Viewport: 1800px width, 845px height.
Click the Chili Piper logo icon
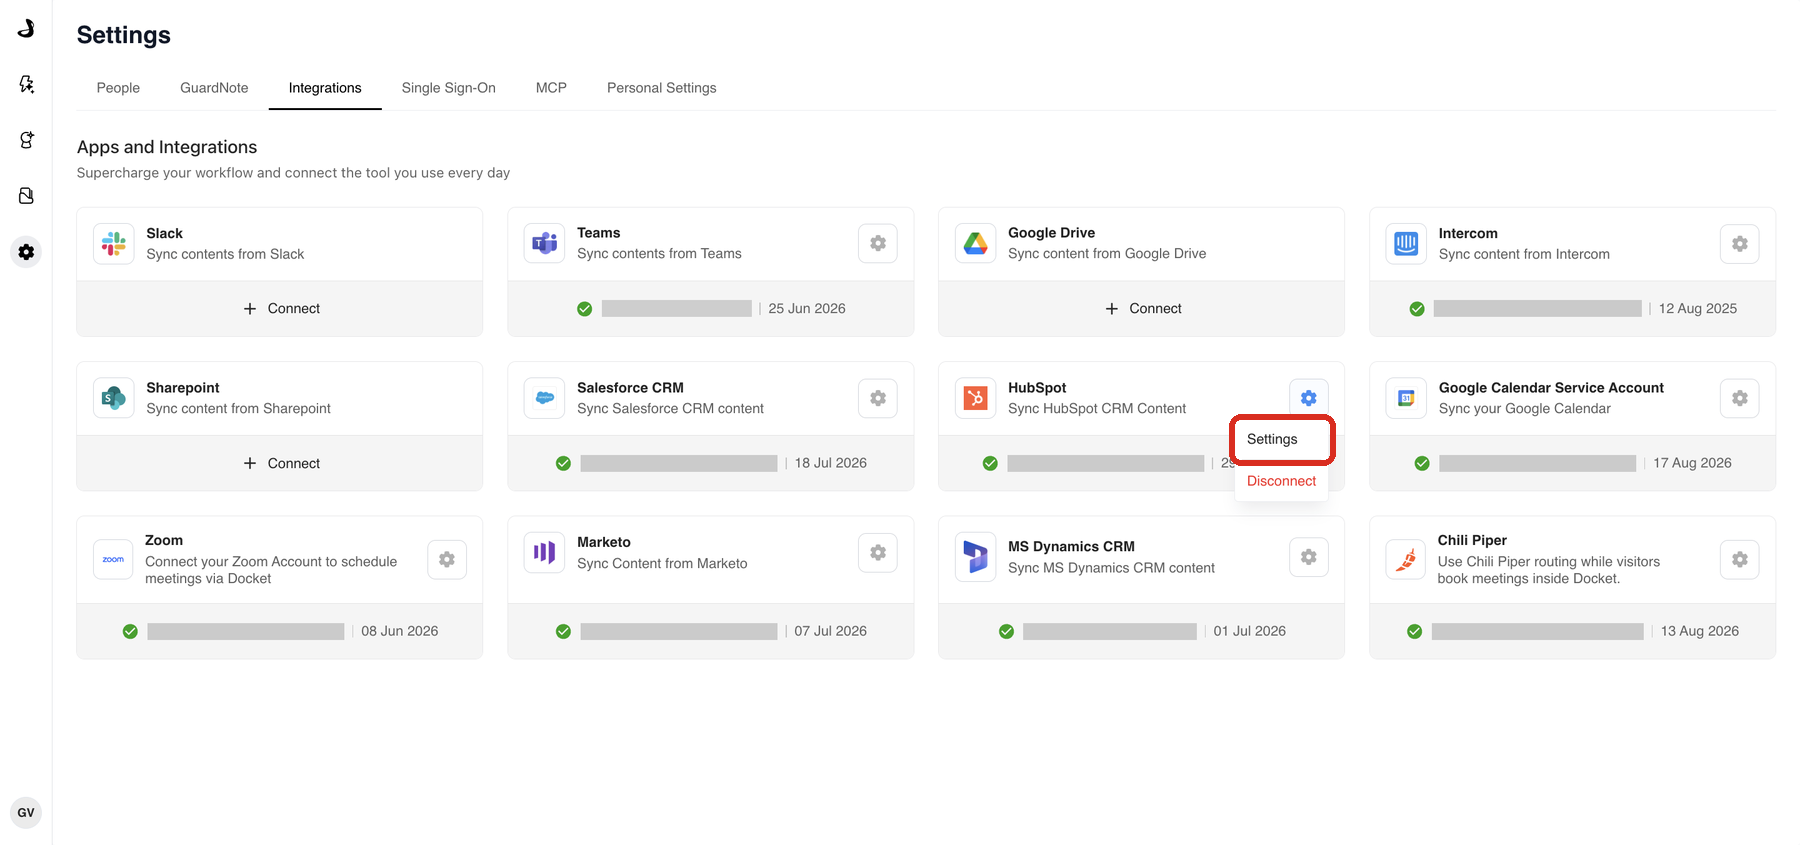click(x=1406, y=559)
